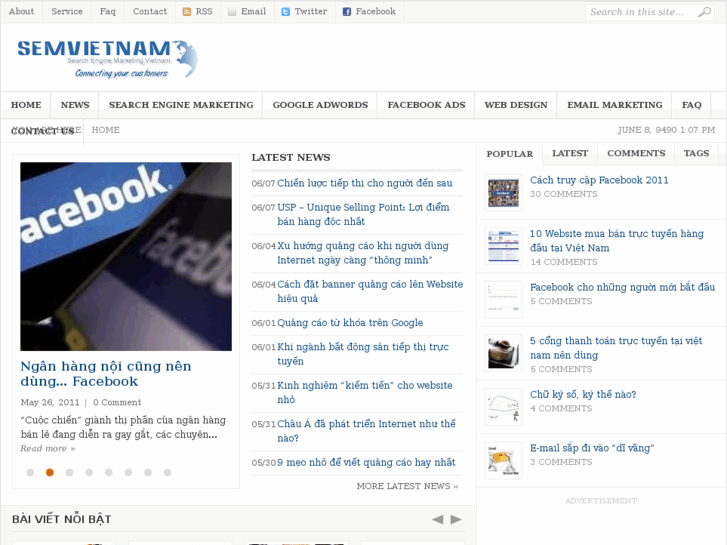Viewport: 727px width, 545px height.
Task: Open 'Xu hướng quảng cáo khi người dùng Internet' article
Action: point(363,253)
